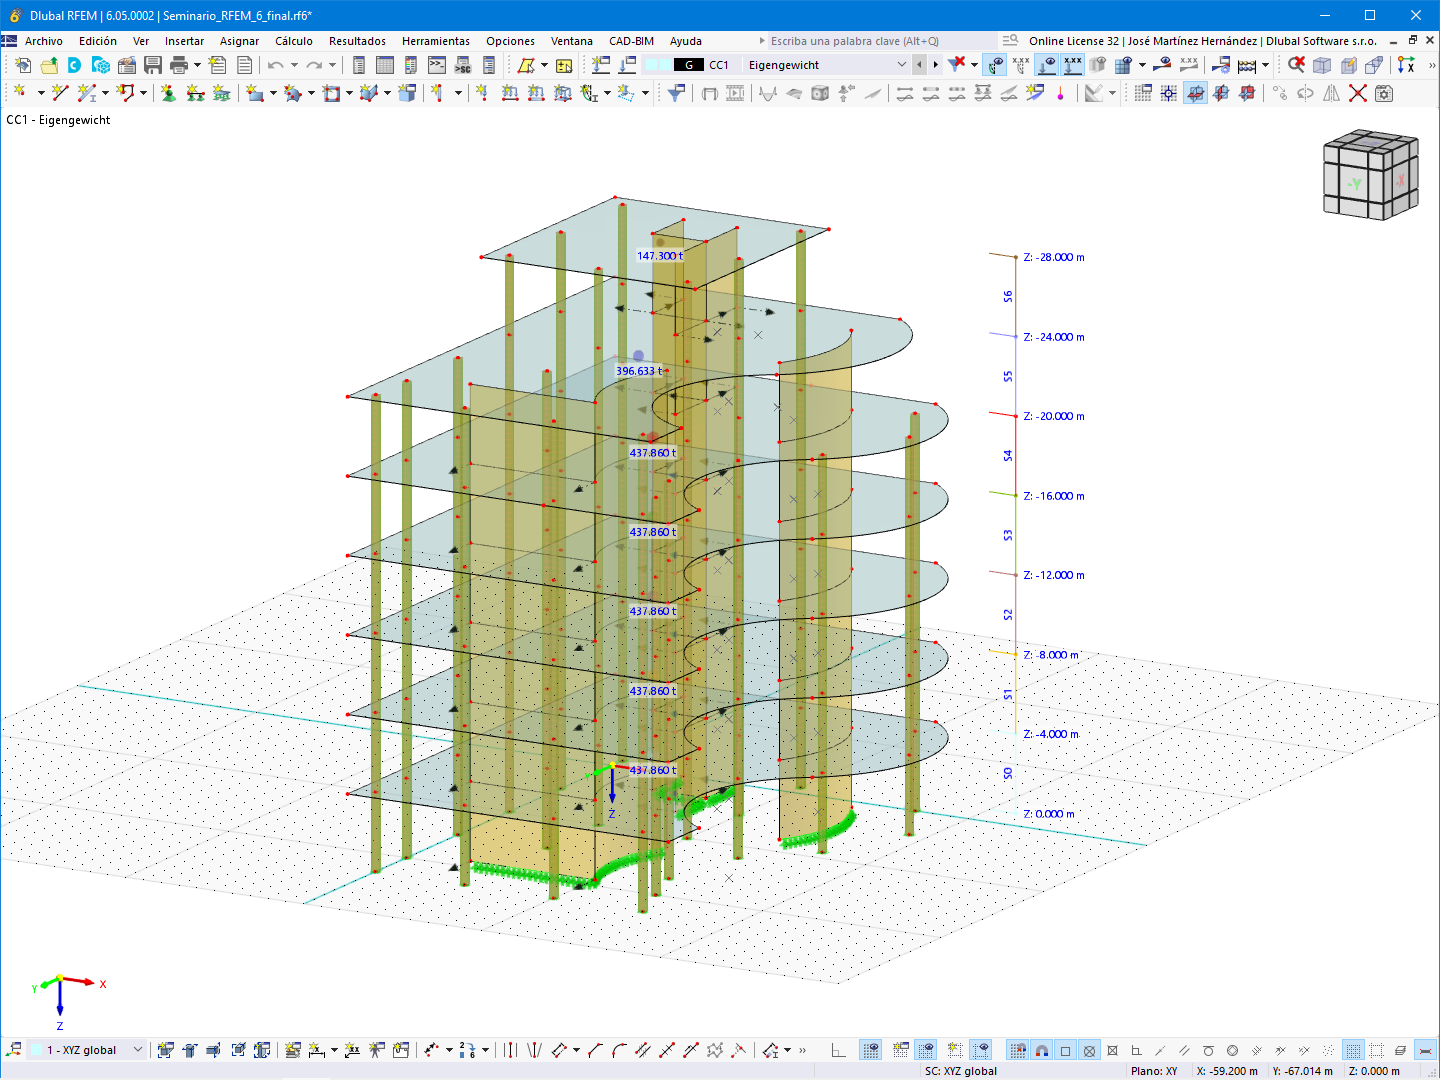
Task: Open the console script window icon
Action: [x=437, y=65]
